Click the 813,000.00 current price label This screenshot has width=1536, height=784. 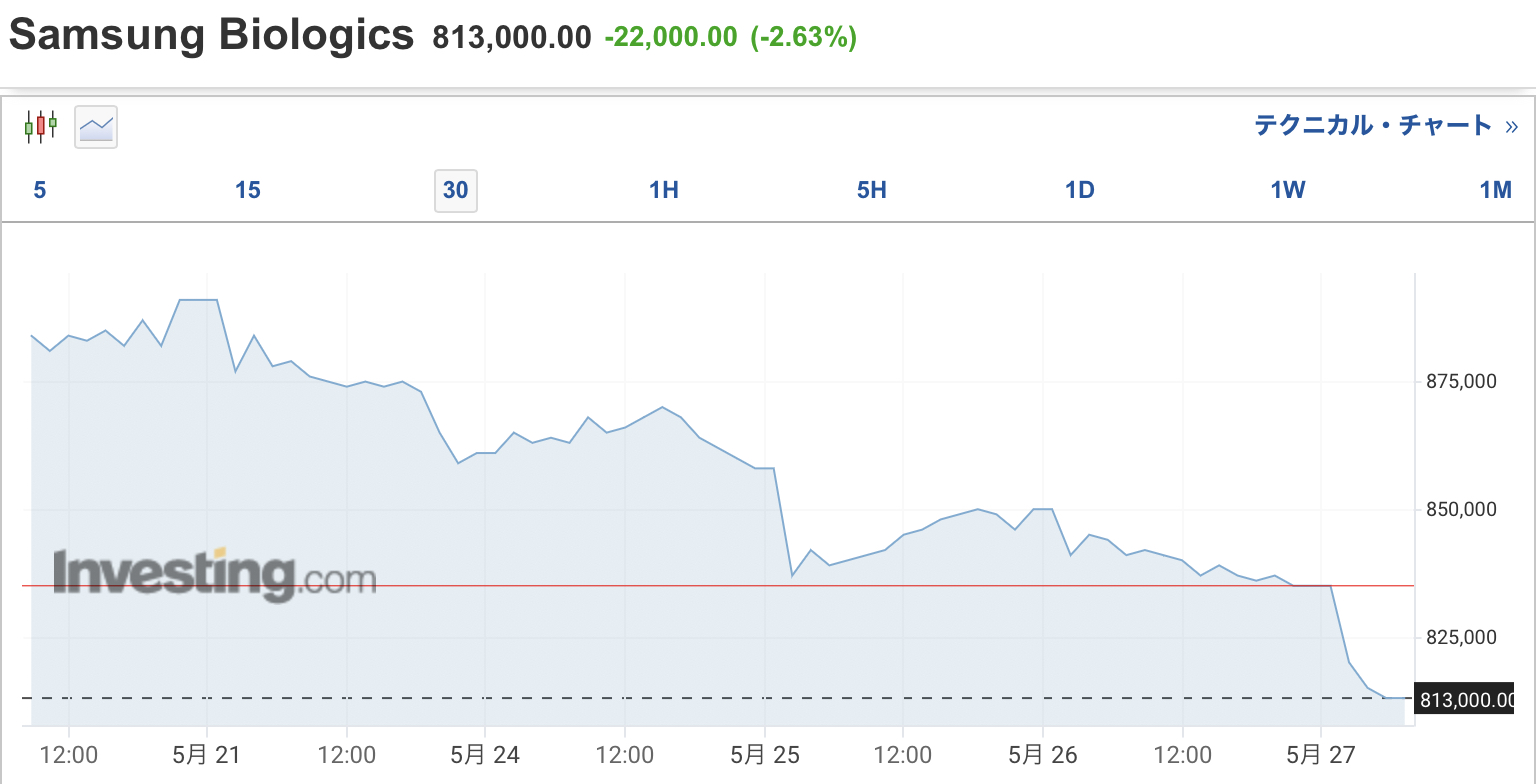[x=1464, y=698]
